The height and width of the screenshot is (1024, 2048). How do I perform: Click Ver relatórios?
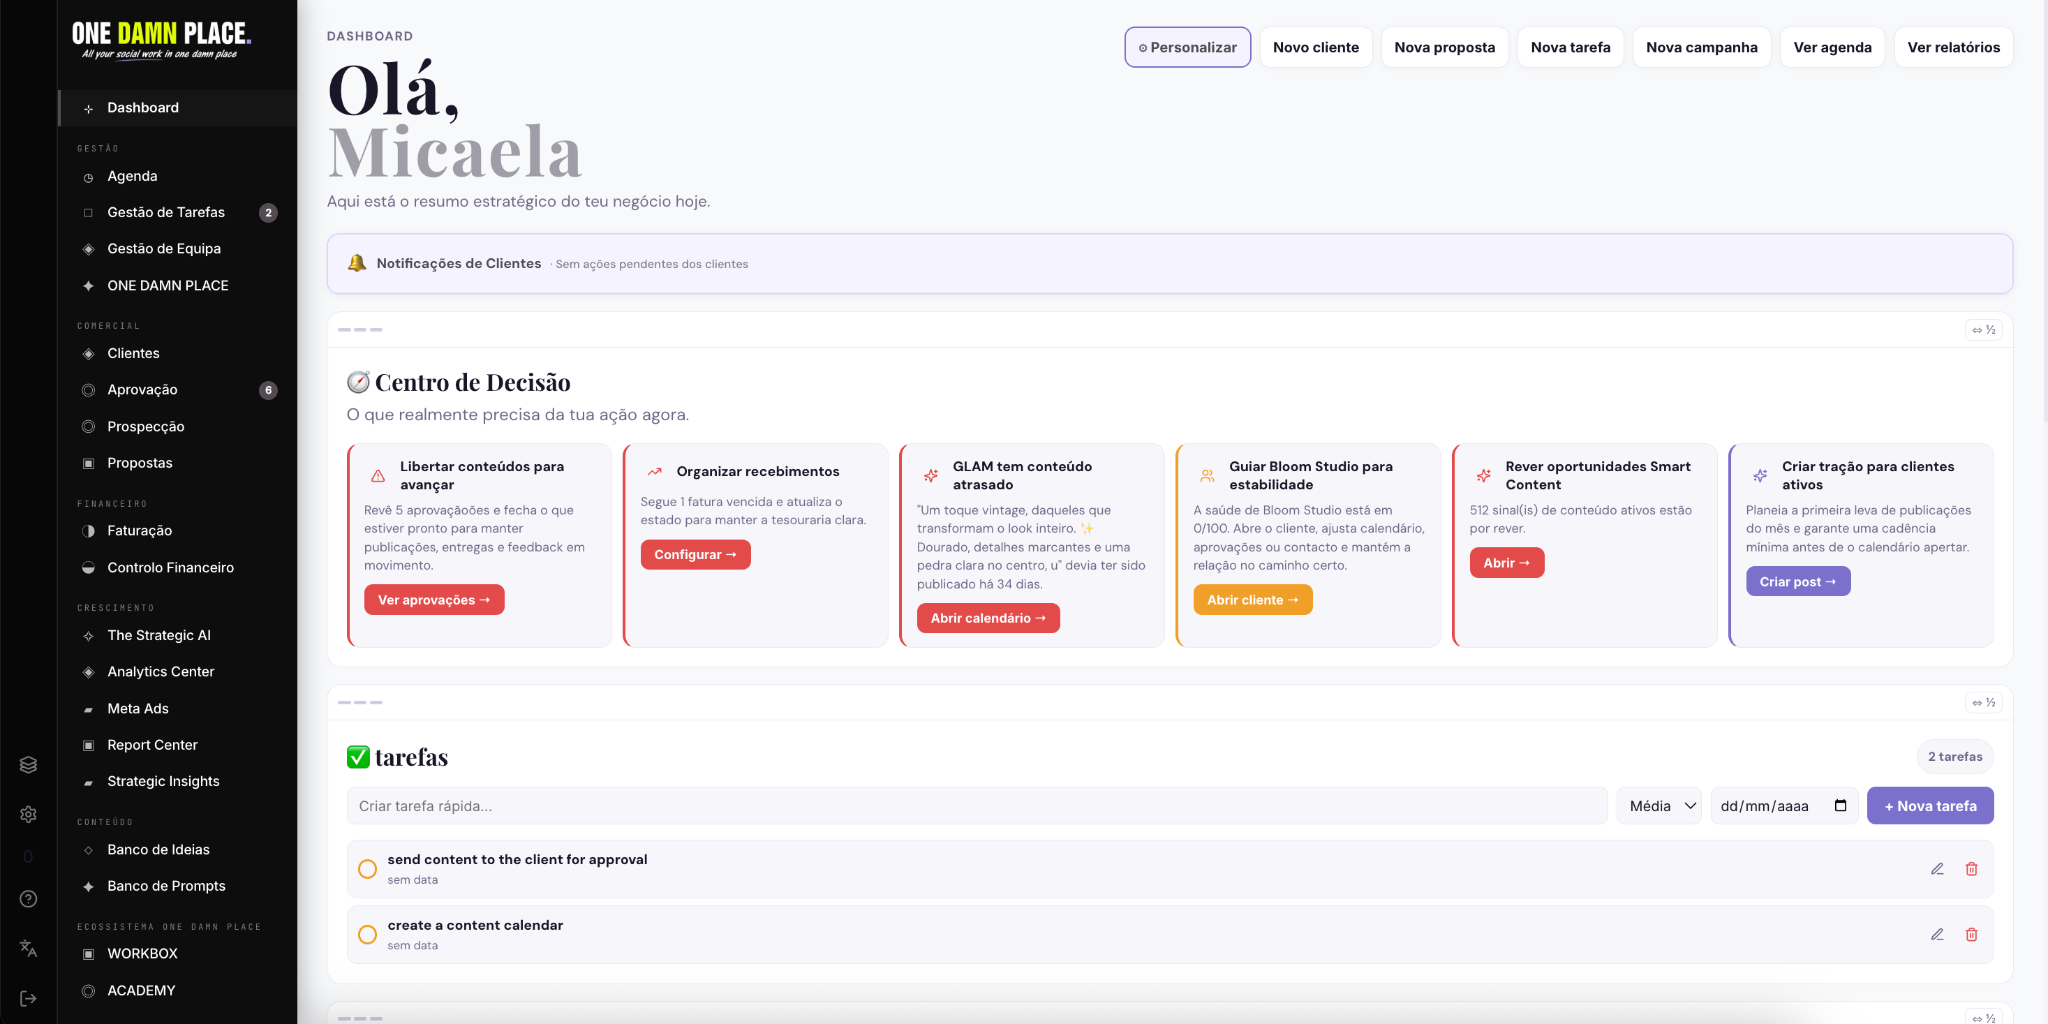coord(1954,47)
